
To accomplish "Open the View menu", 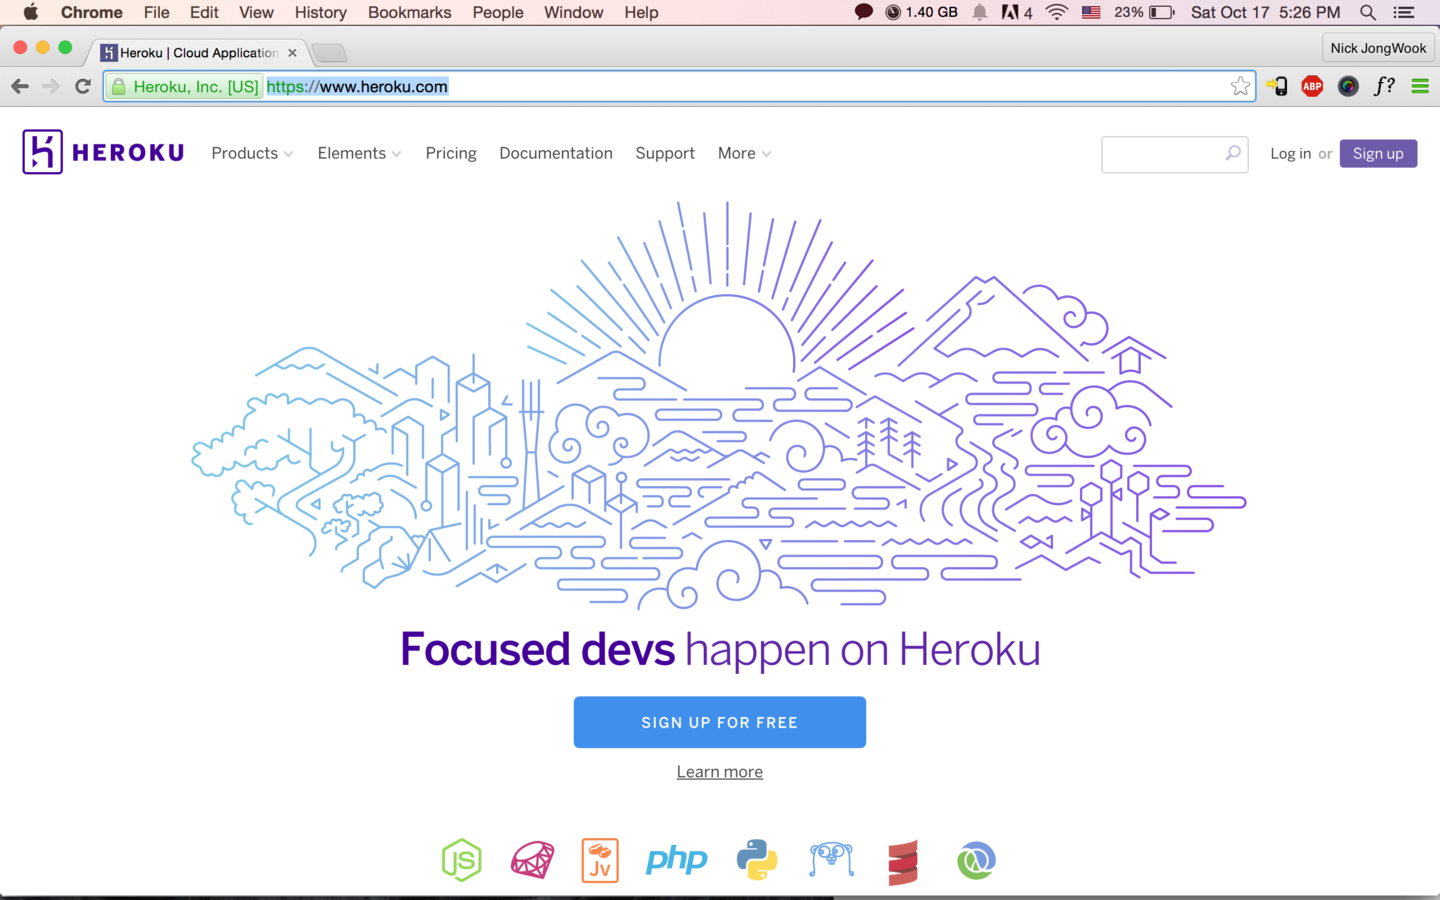I will [x=256, y=12].
